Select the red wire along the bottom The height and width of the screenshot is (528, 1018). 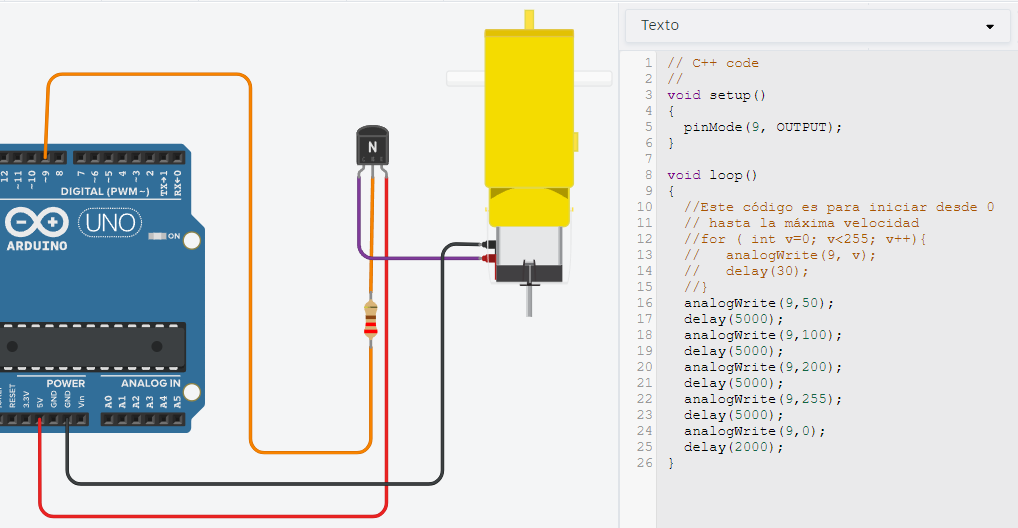210,516
